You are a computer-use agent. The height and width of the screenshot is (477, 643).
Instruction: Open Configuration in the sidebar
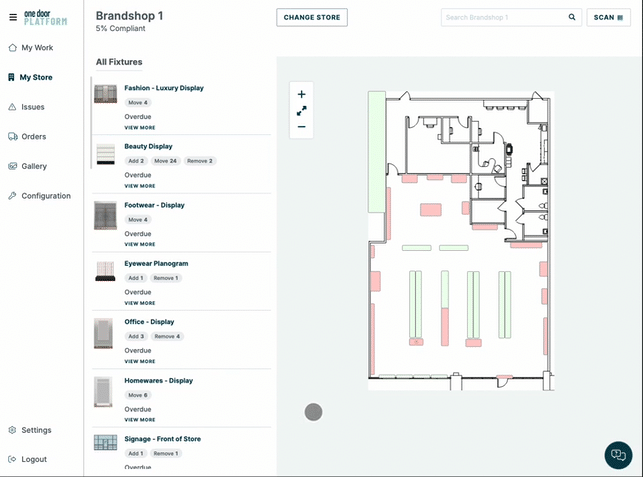point(46,196)
